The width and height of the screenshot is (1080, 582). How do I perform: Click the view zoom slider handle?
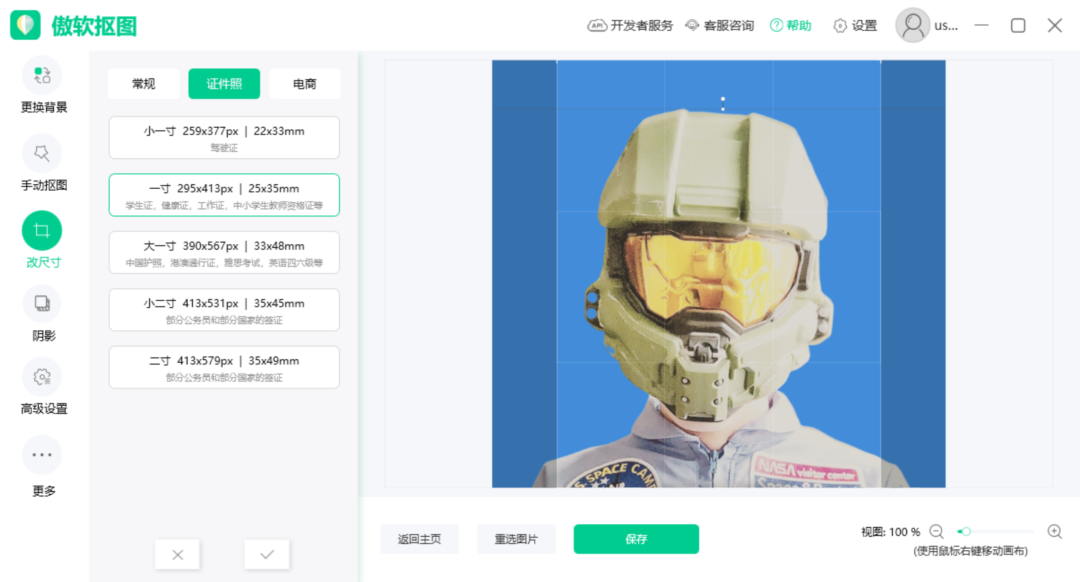click(x=966, y=532)
